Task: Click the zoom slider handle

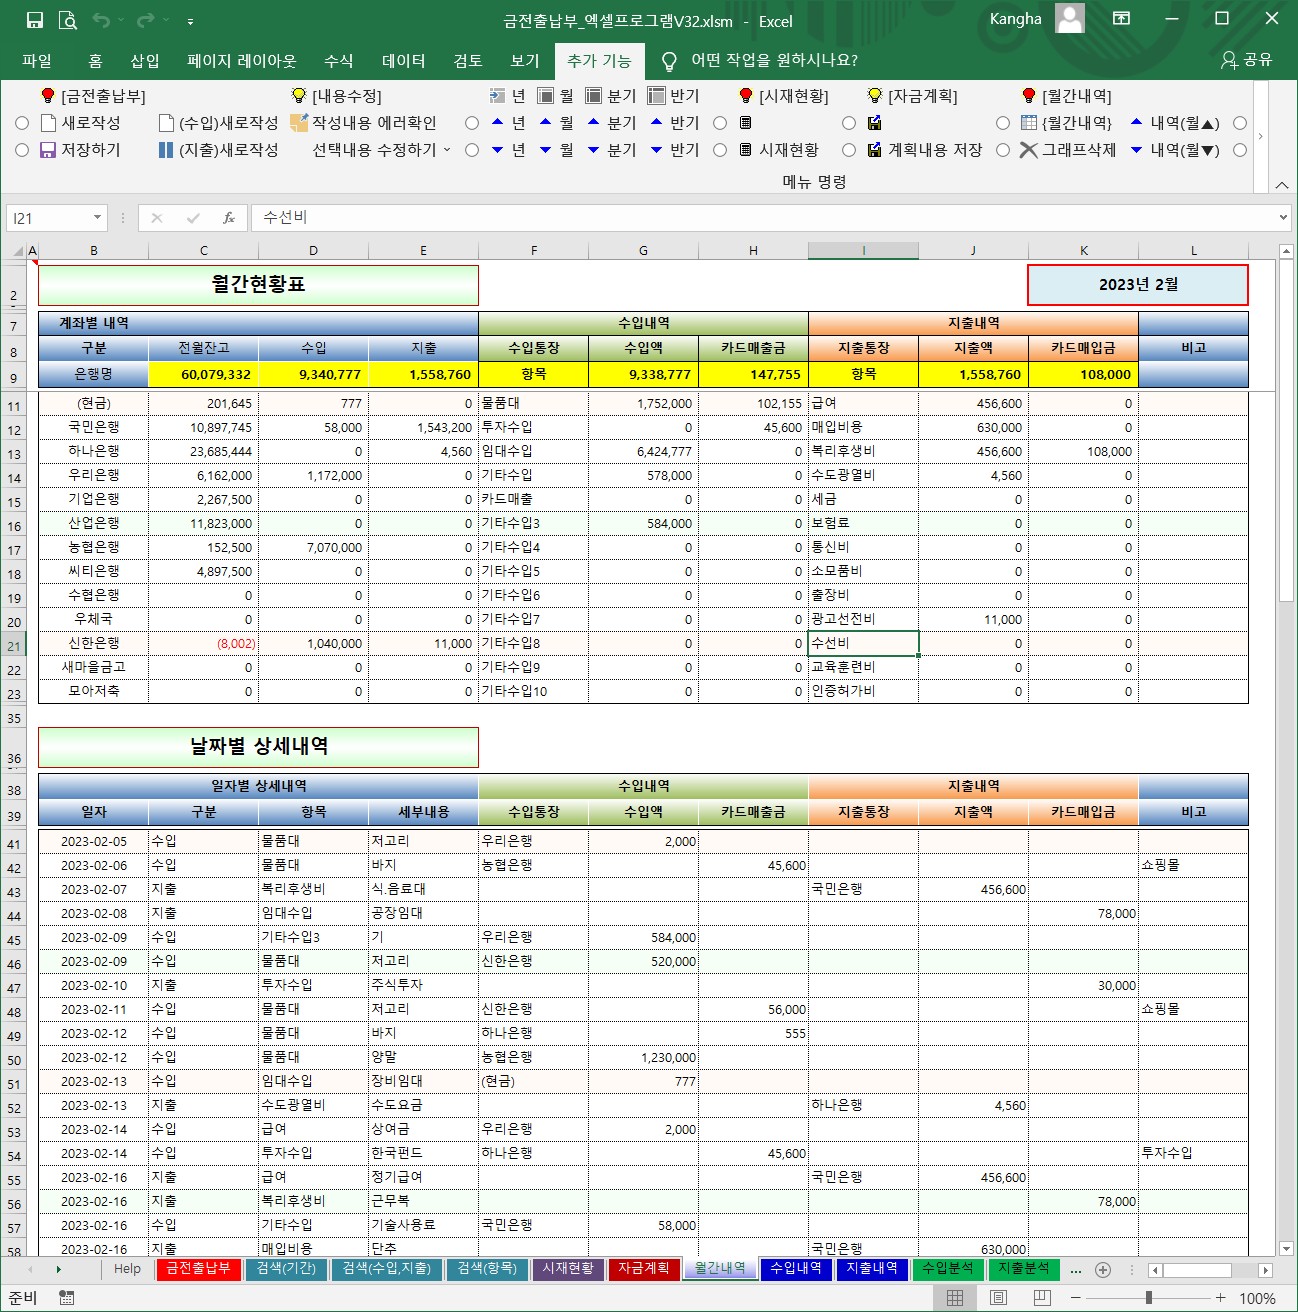Action: click(1149, 1298)
